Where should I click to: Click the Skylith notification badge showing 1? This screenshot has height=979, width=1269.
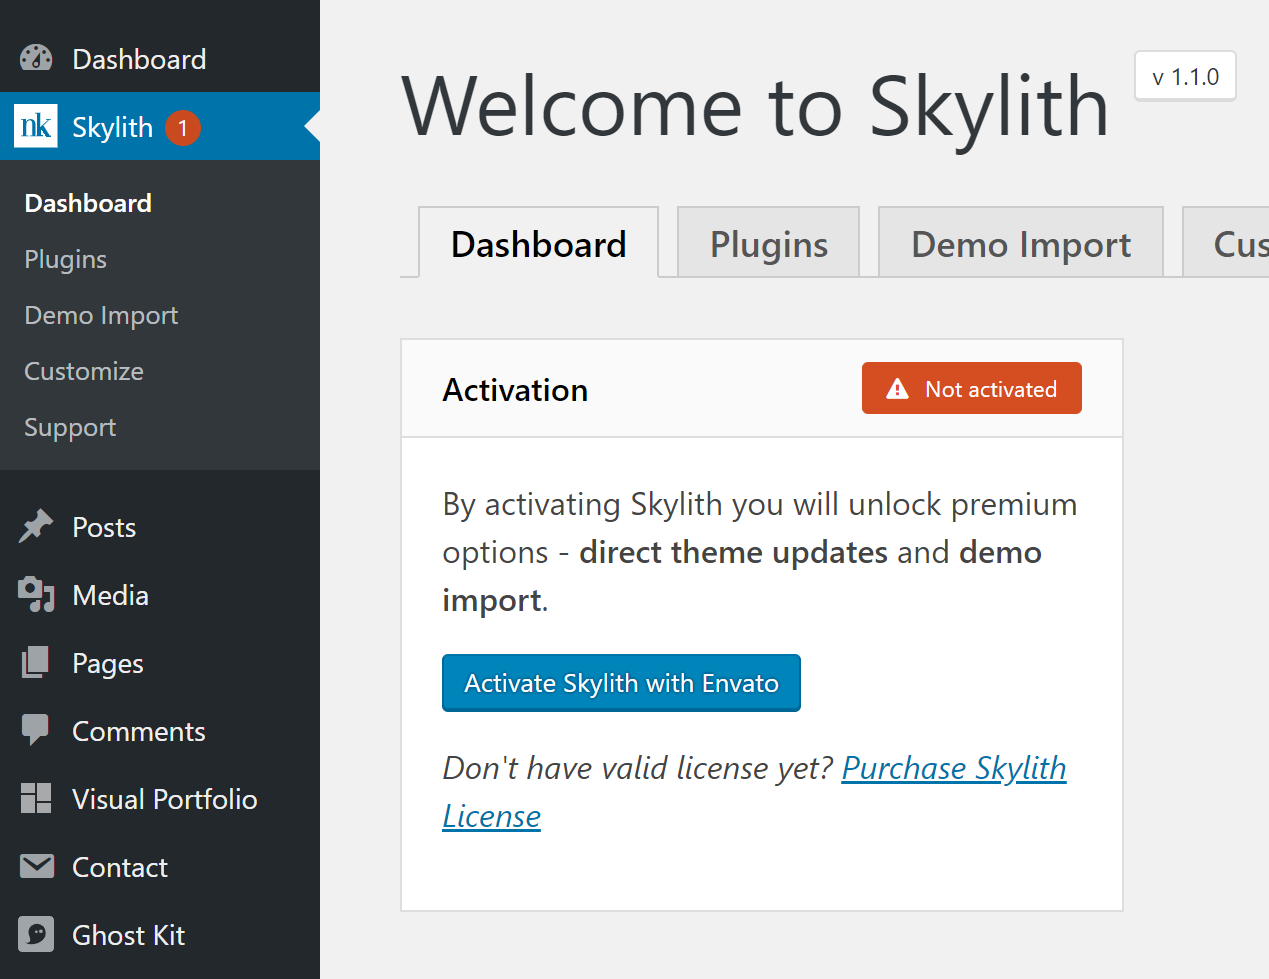183,127
